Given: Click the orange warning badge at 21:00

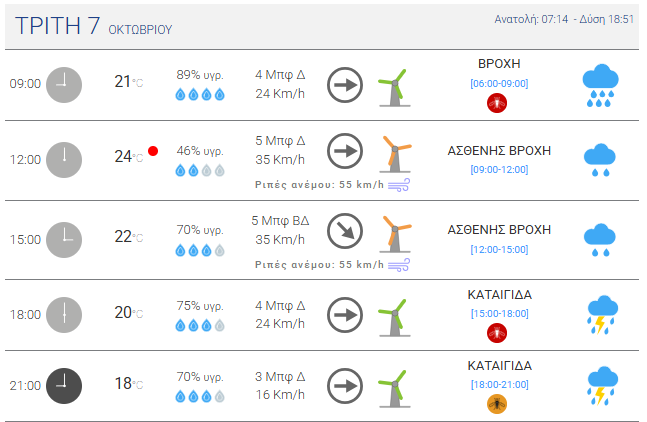Looking at the screenshot, I should pos(498,403).
